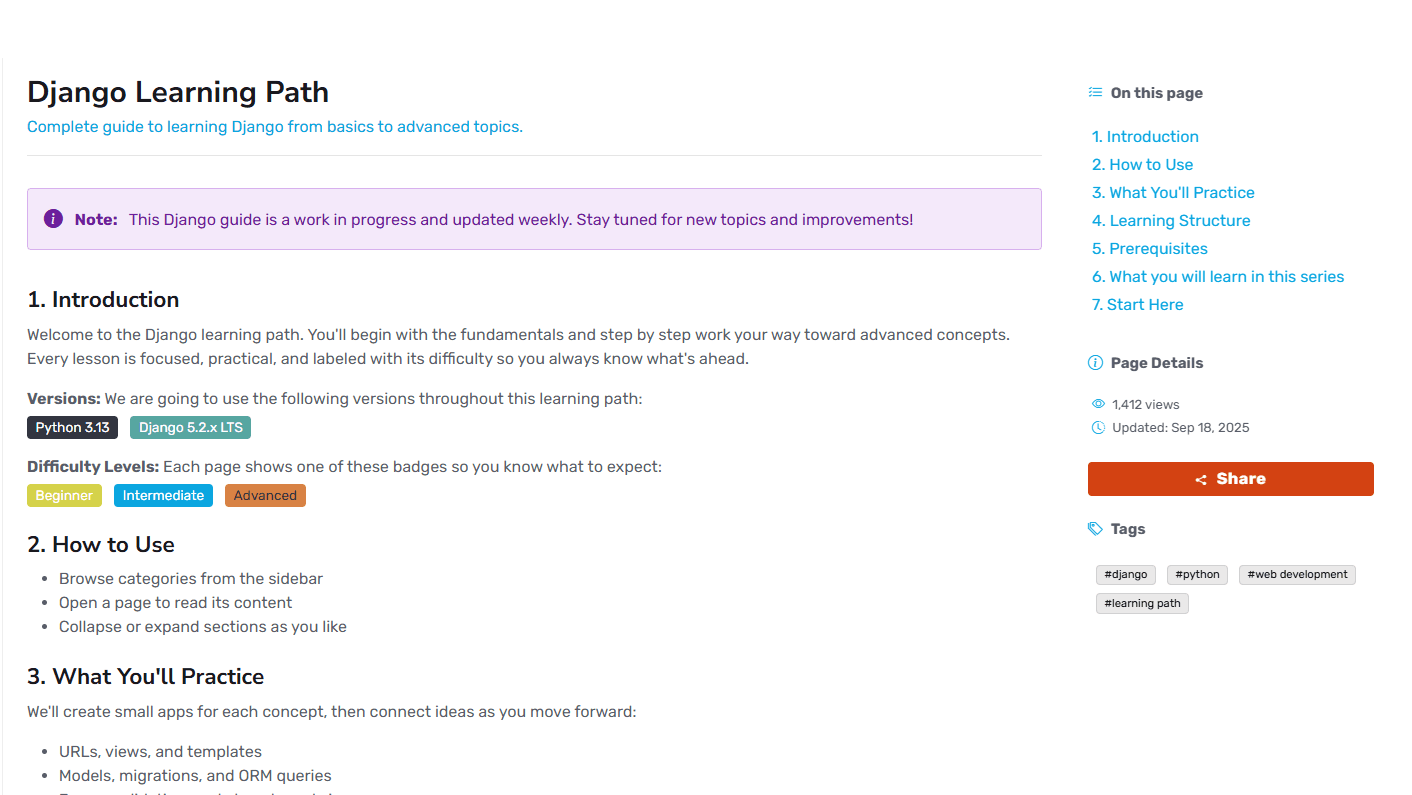Open 6. What you will learn in this series
The image size is (1412, 795).
pyautogui.click(x=1218, y=276)
